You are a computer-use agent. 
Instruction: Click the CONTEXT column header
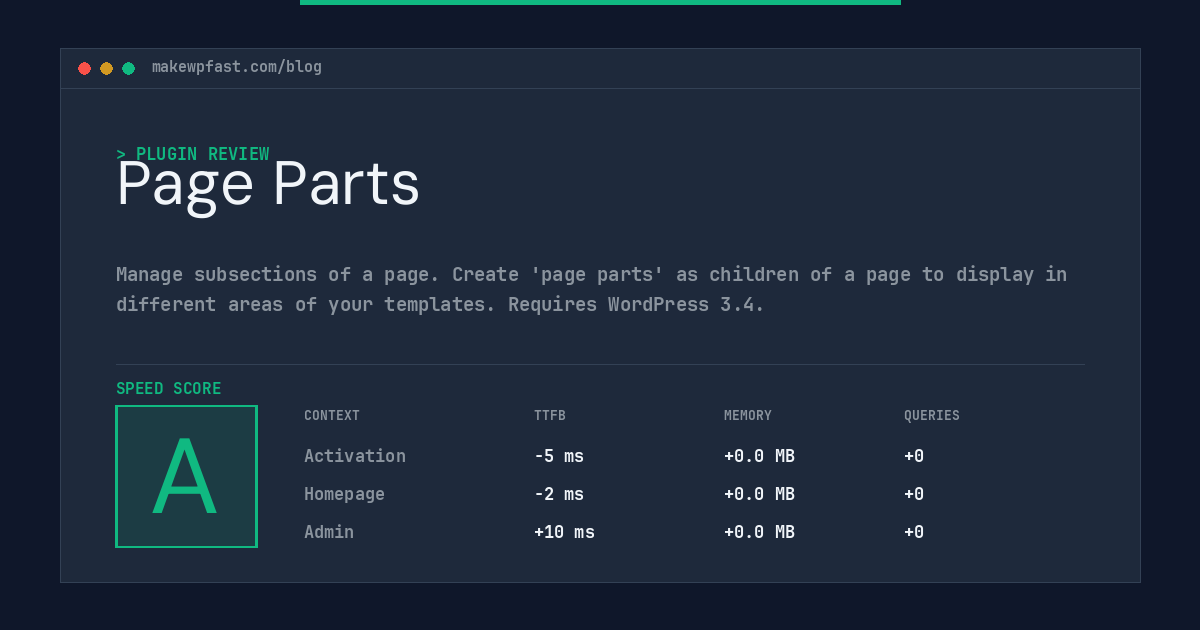(x=332, y=416)
